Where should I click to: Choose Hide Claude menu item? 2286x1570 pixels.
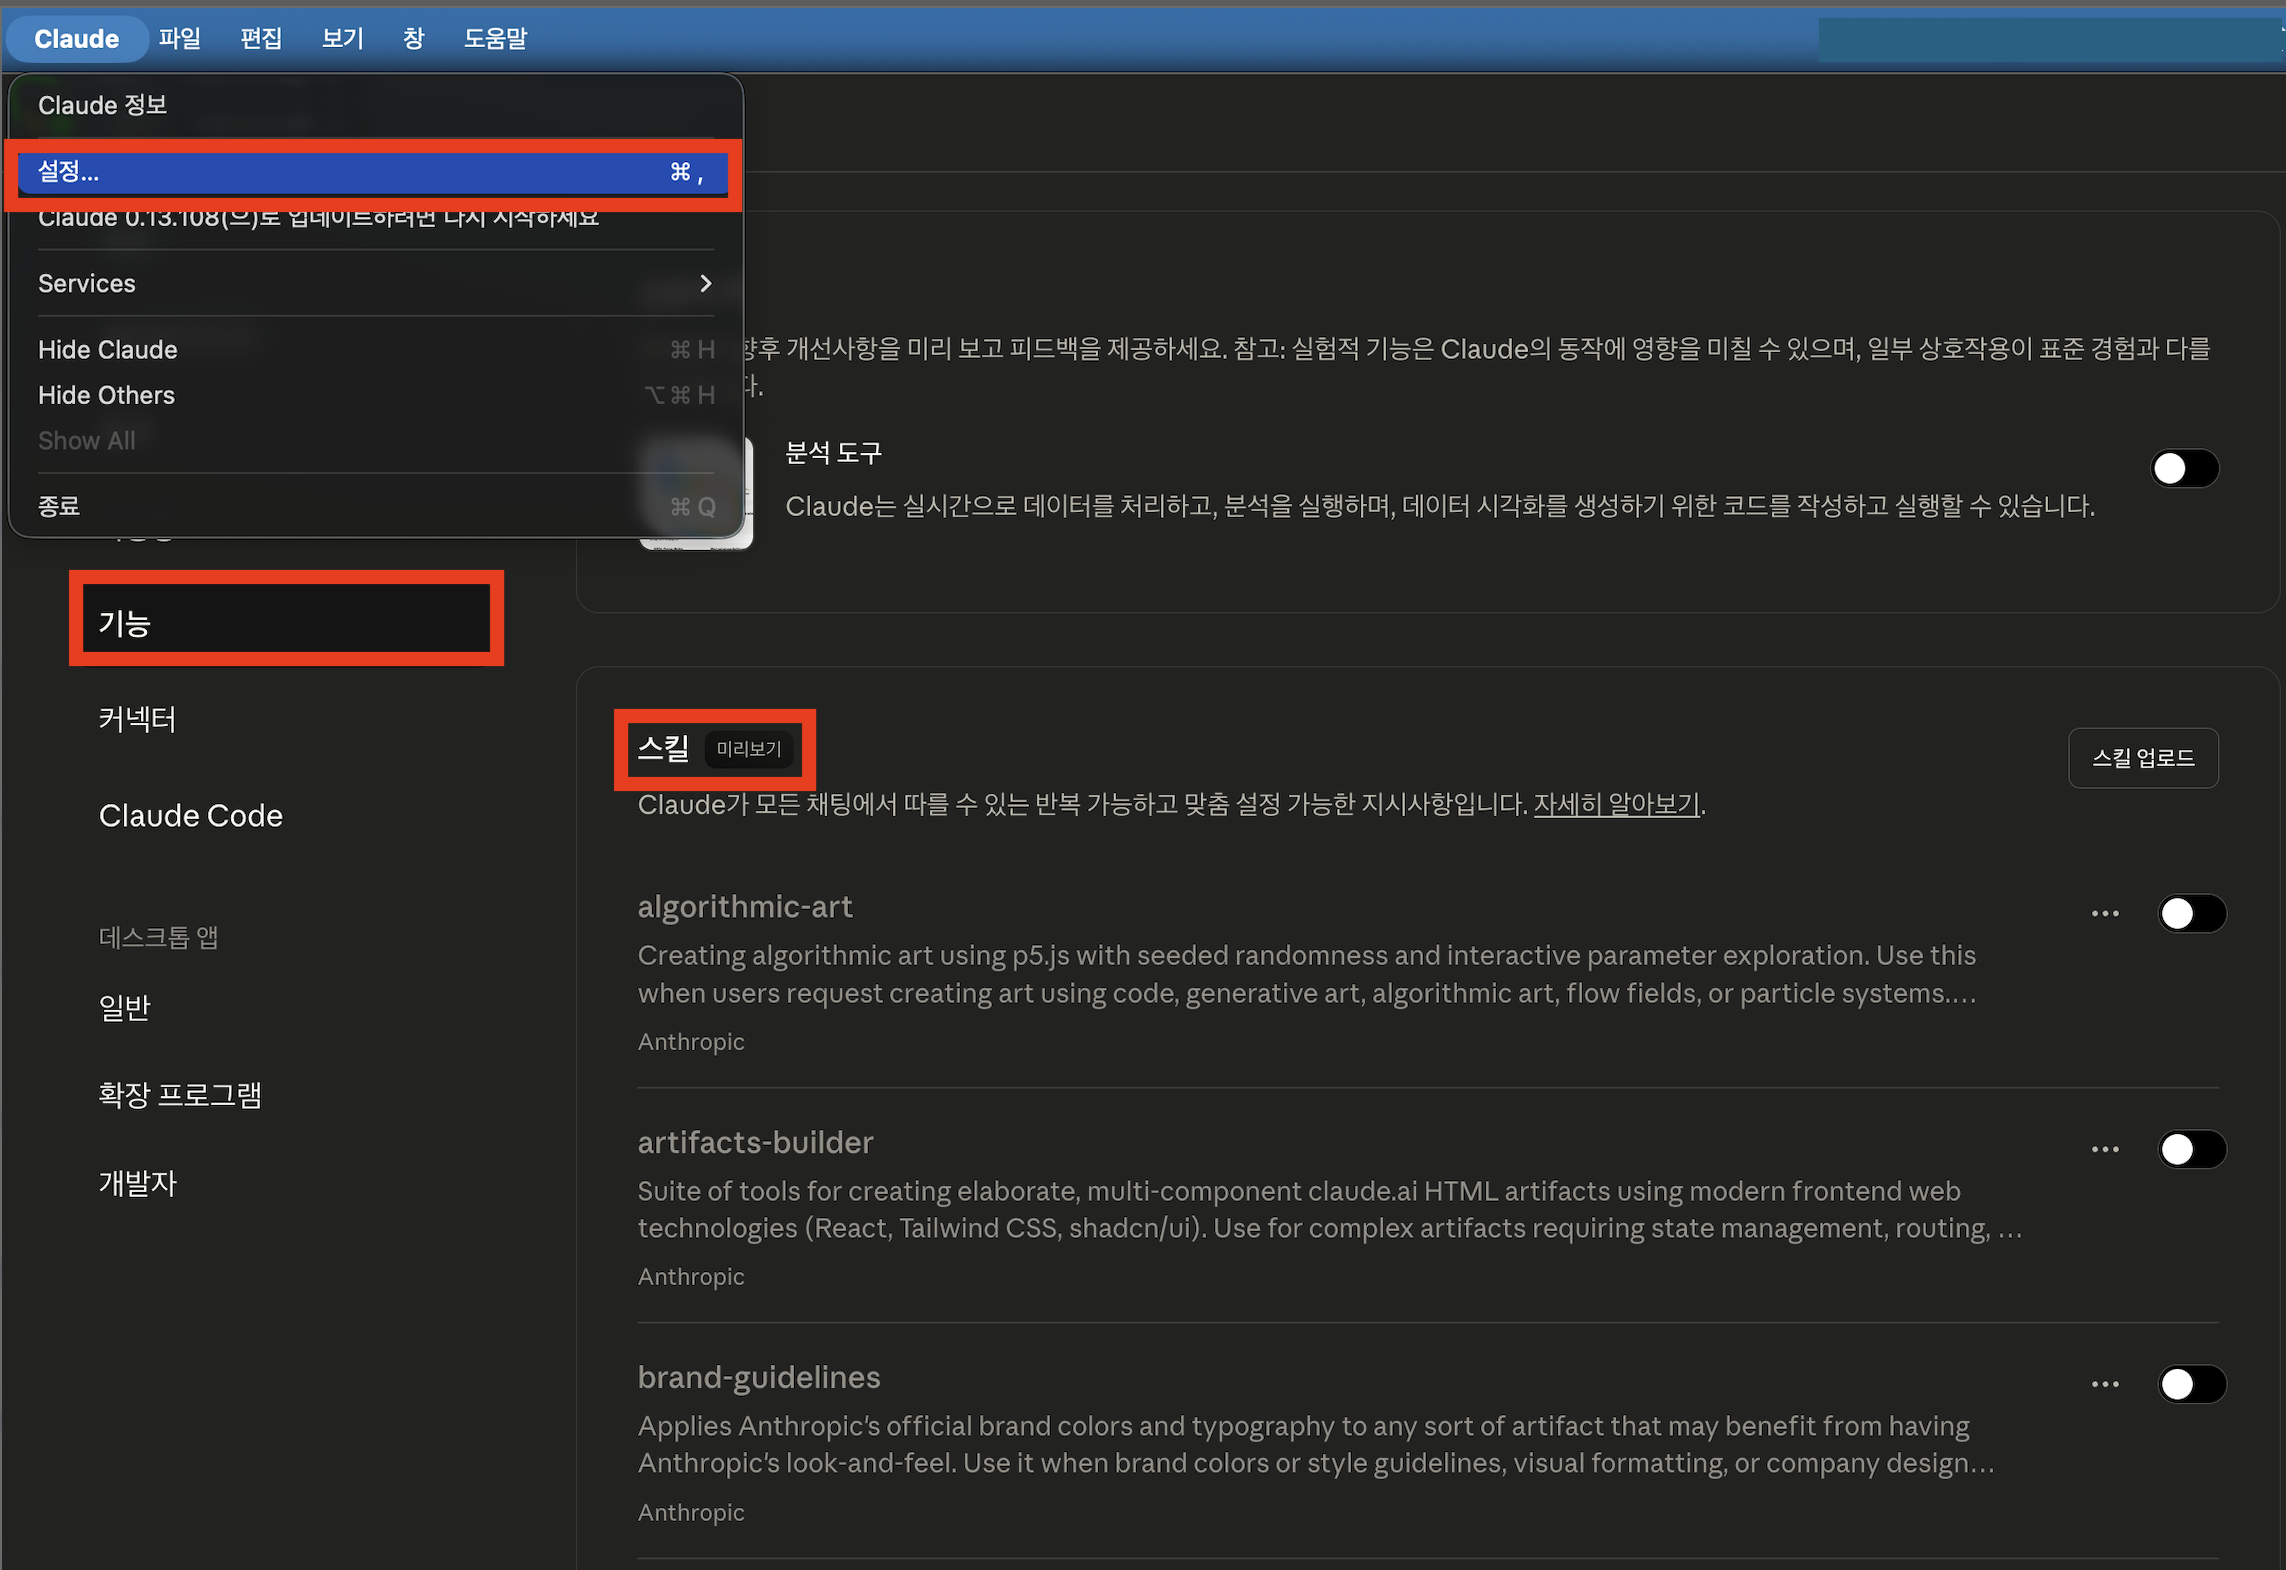coord(108,350)
